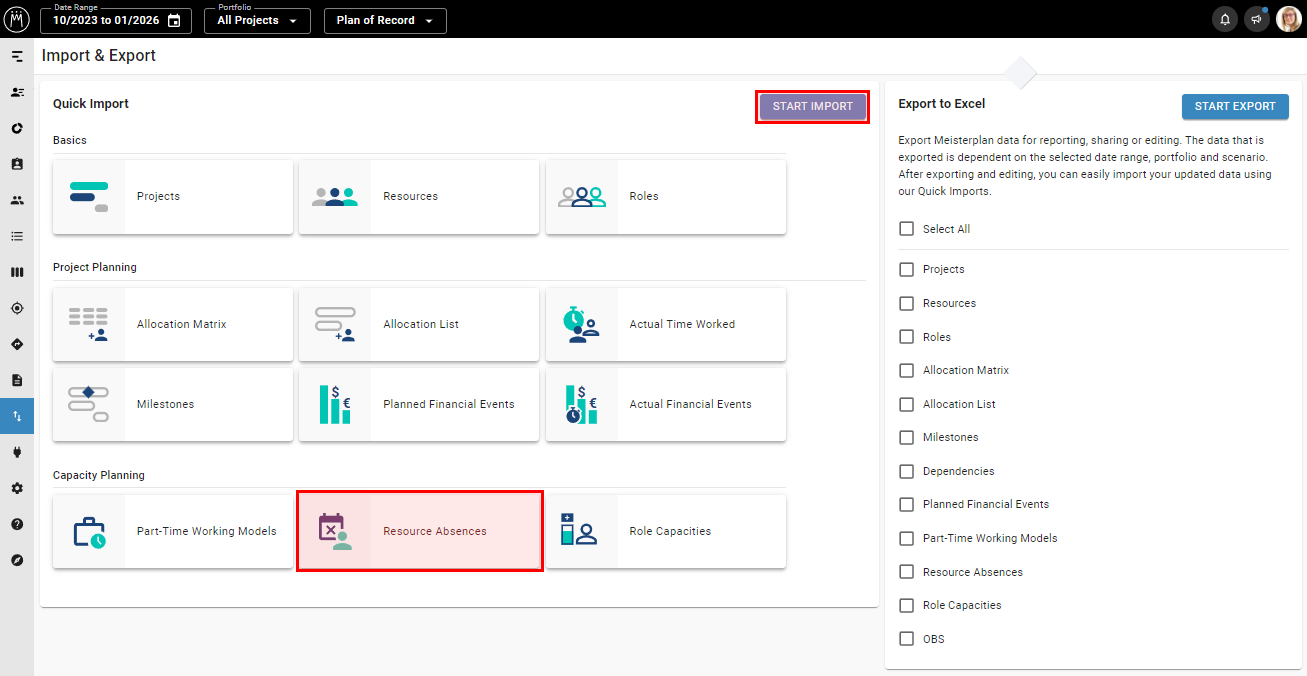
Task: Open the document sidebar icon
Action: [17, 380]
